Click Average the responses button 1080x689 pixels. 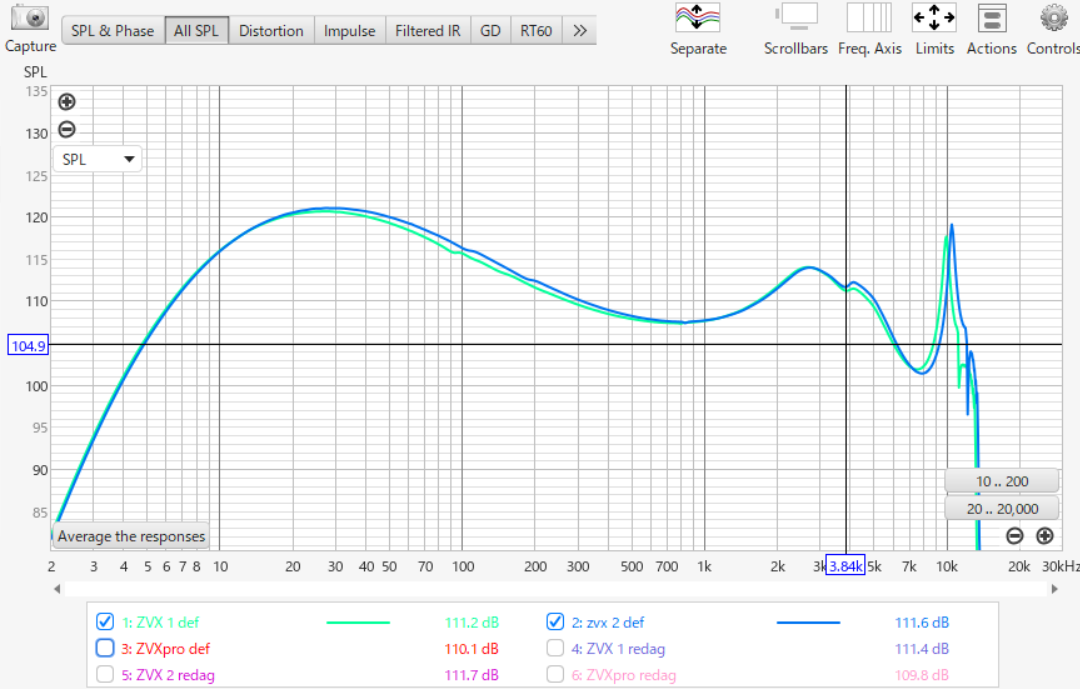(131, 536)
